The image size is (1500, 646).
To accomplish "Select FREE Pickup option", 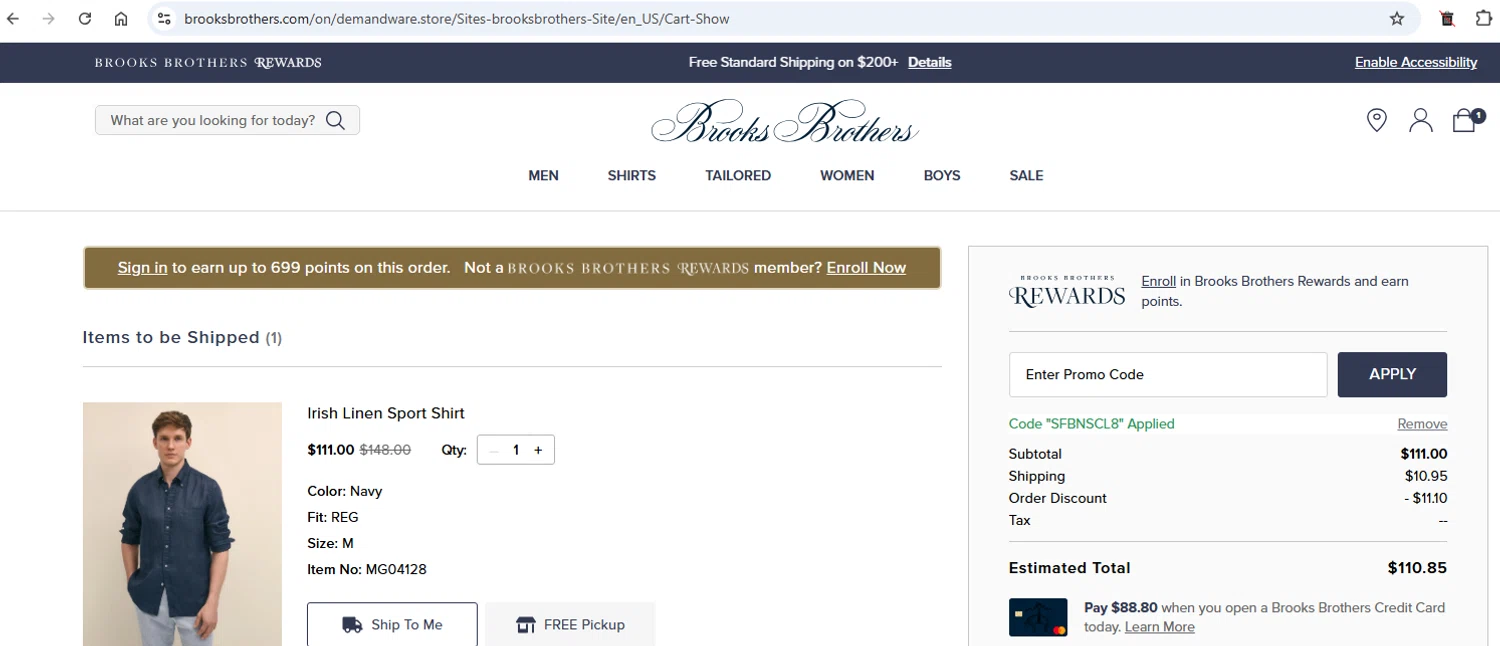I will [x=570, y=625].
